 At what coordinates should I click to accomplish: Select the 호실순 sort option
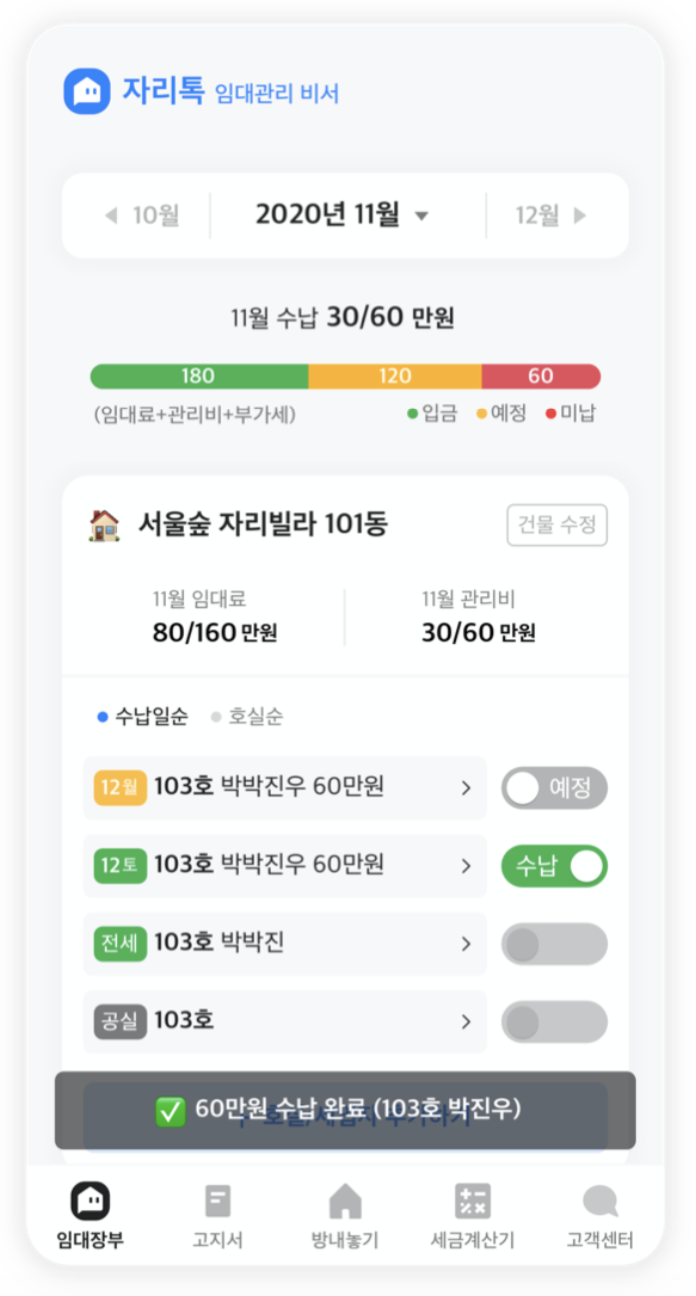247,717
